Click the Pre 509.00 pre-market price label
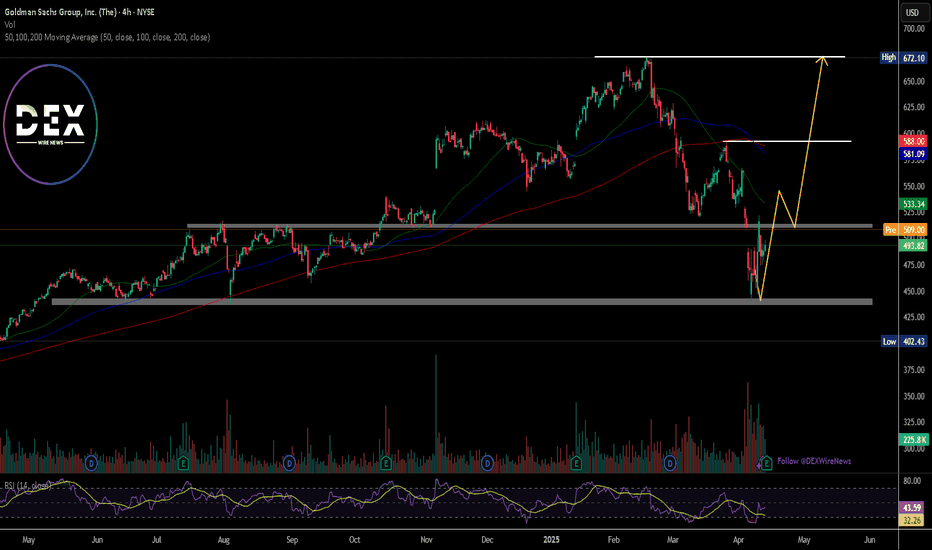Viewport: 932px width, 550px height. pyautogui.click(x=905, y=230)
